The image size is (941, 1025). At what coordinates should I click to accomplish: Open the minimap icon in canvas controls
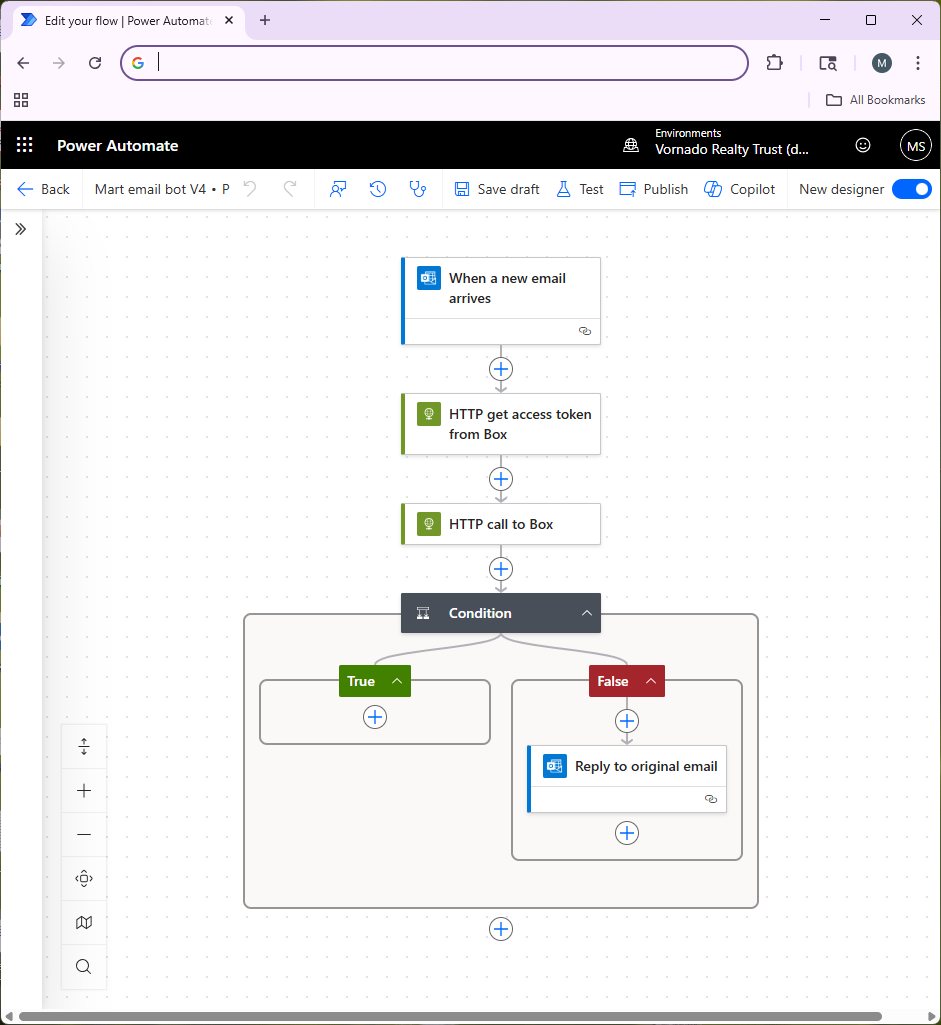tap(84, 922)
